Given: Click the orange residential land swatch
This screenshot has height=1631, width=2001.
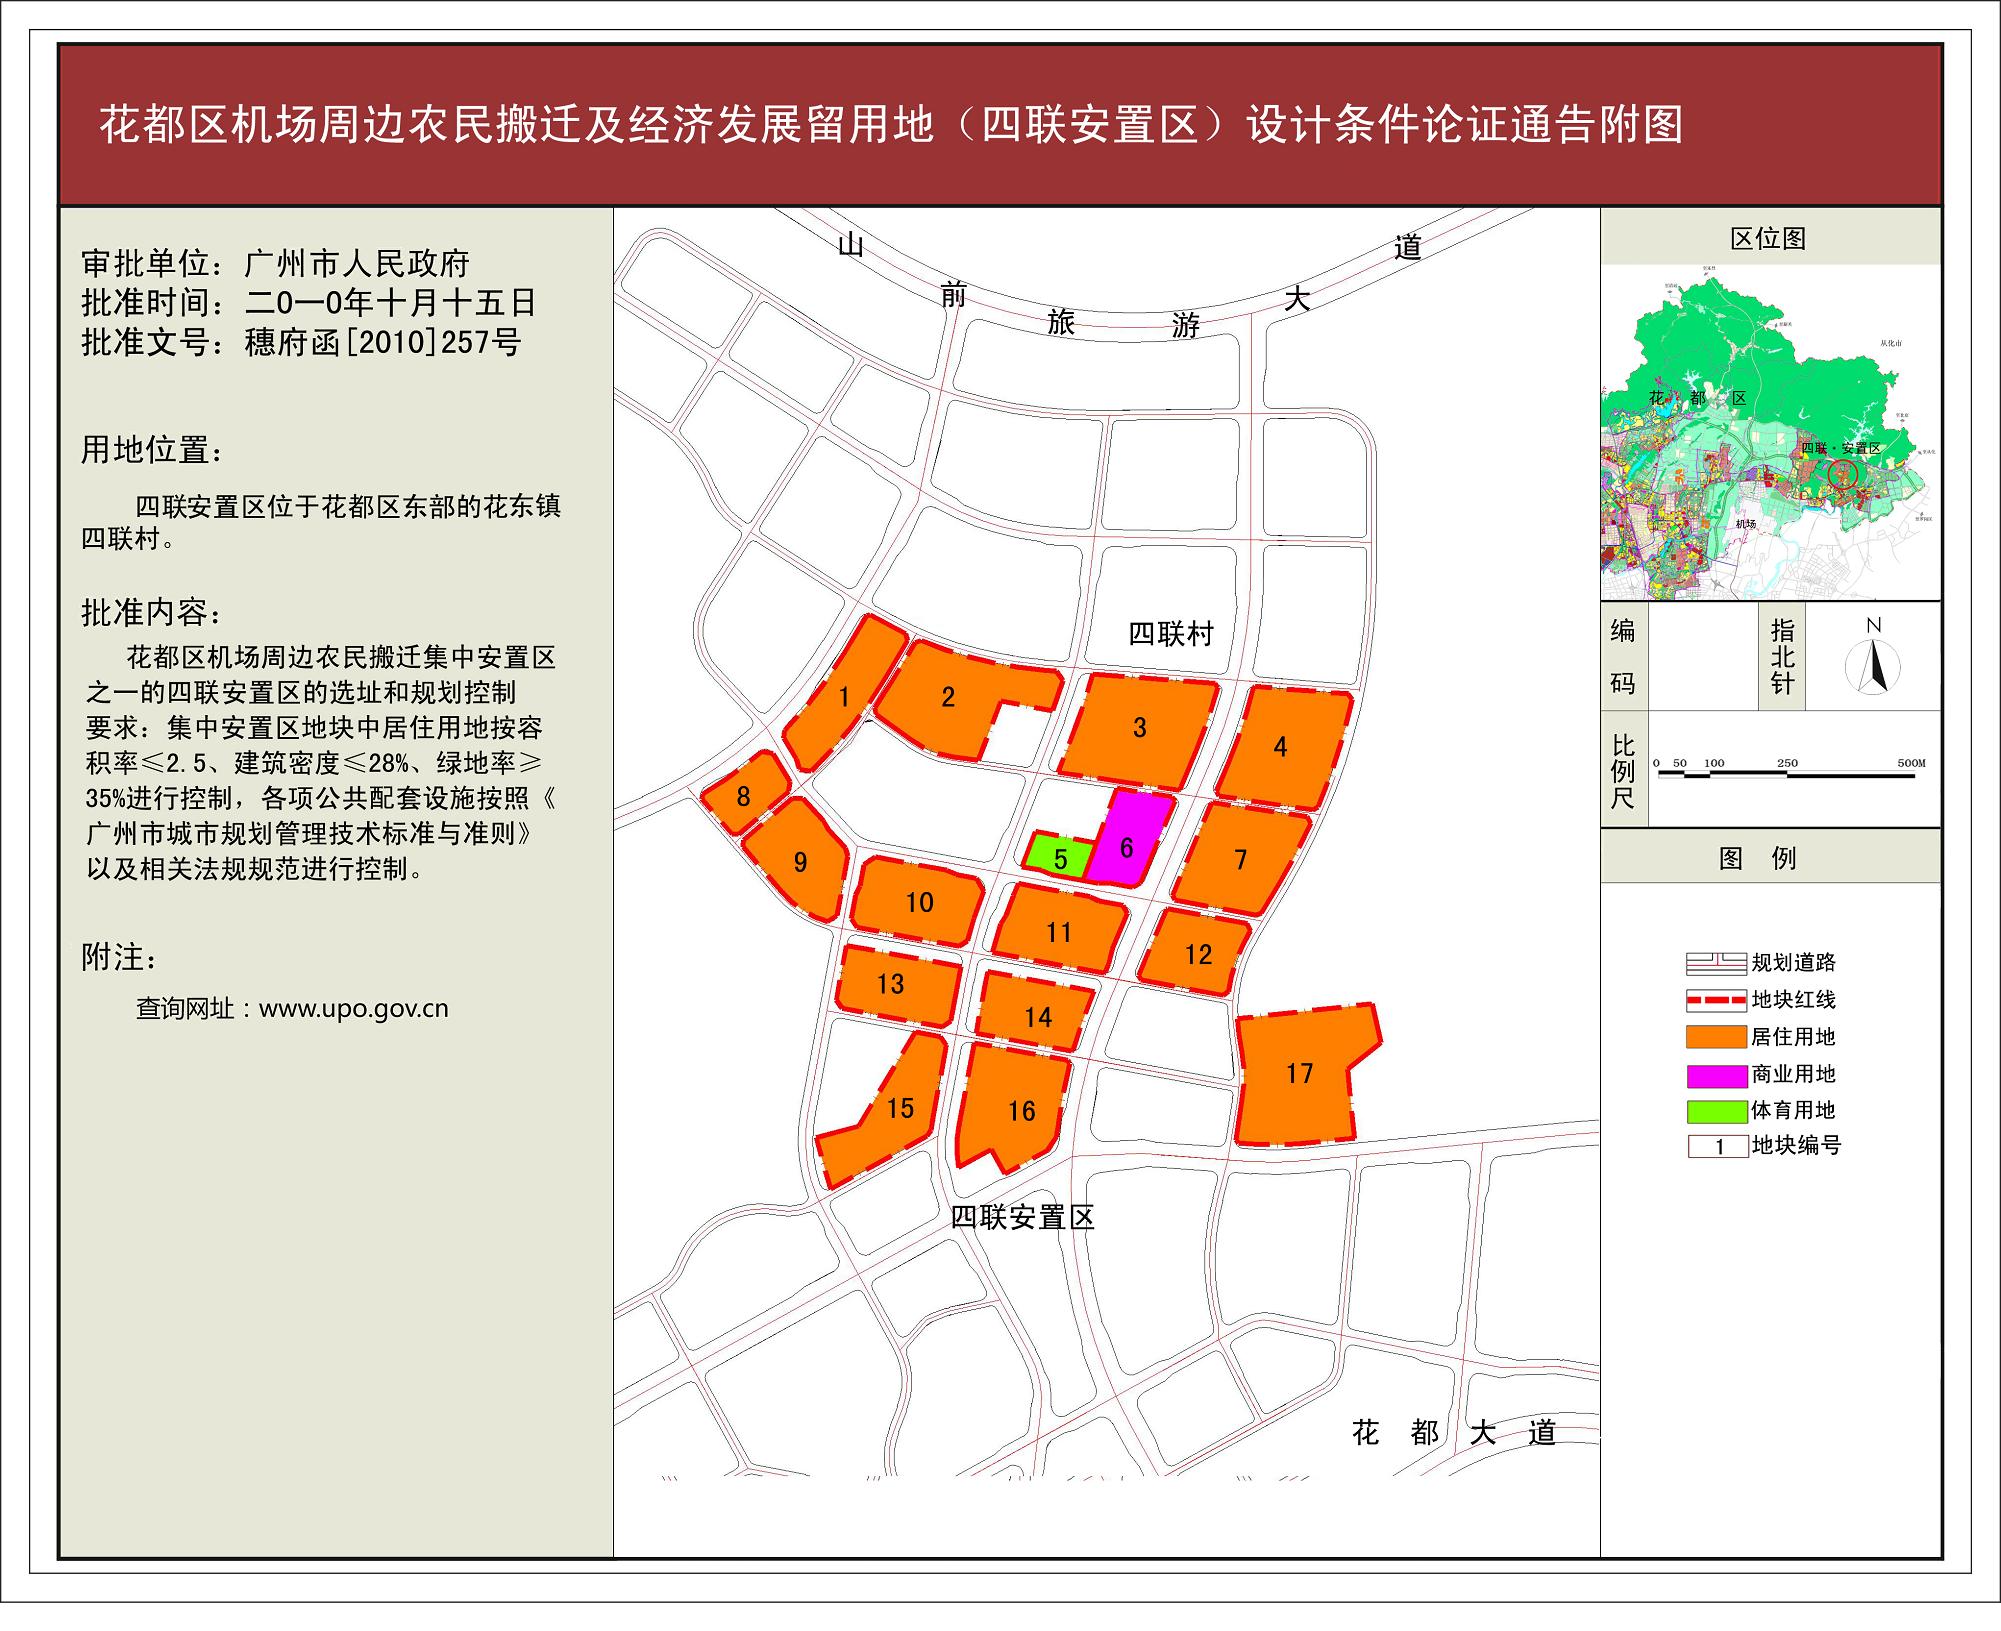Looking at the screenshot, I should click(x=1715, y=1037).
